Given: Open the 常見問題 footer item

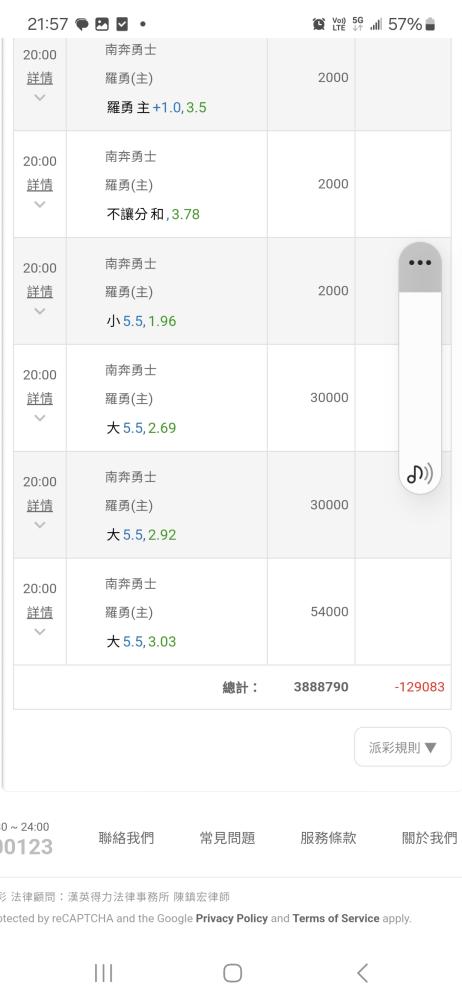Looking at the screenshot, I should coord(227,837).
